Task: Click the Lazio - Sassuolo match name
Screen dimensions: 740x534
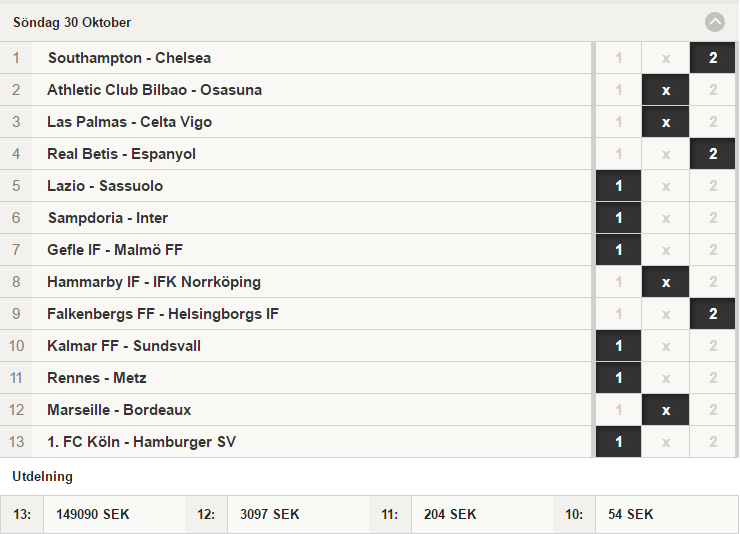Action: (105, 186)
